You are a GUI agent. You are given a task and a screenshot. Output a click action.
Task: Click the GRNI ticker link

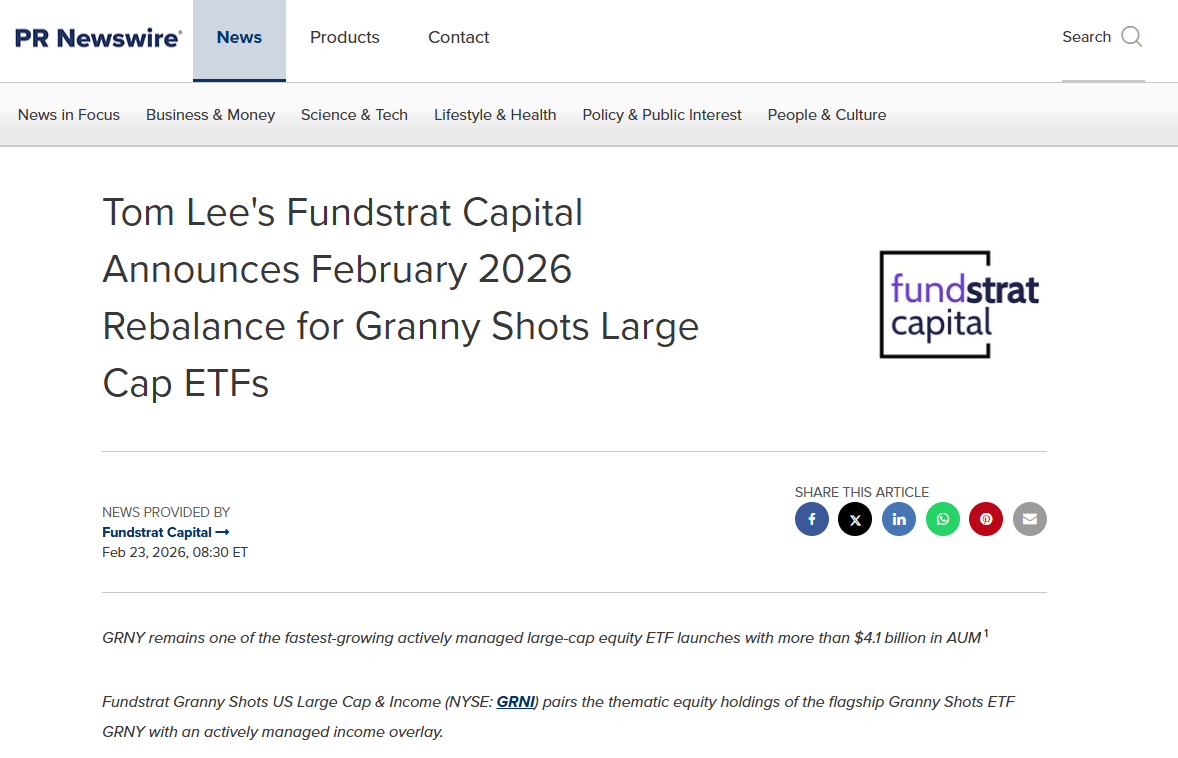pos(516,702)
